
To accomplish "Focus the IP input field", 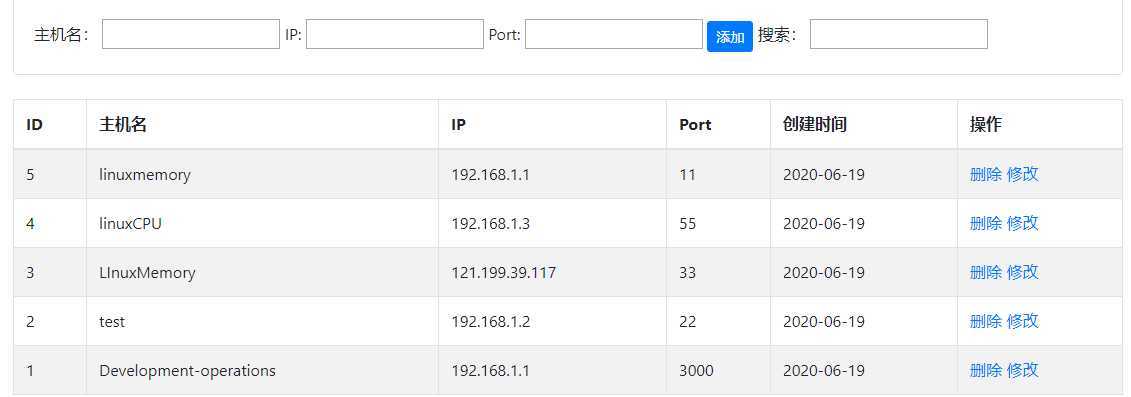I will coord(395,34).
